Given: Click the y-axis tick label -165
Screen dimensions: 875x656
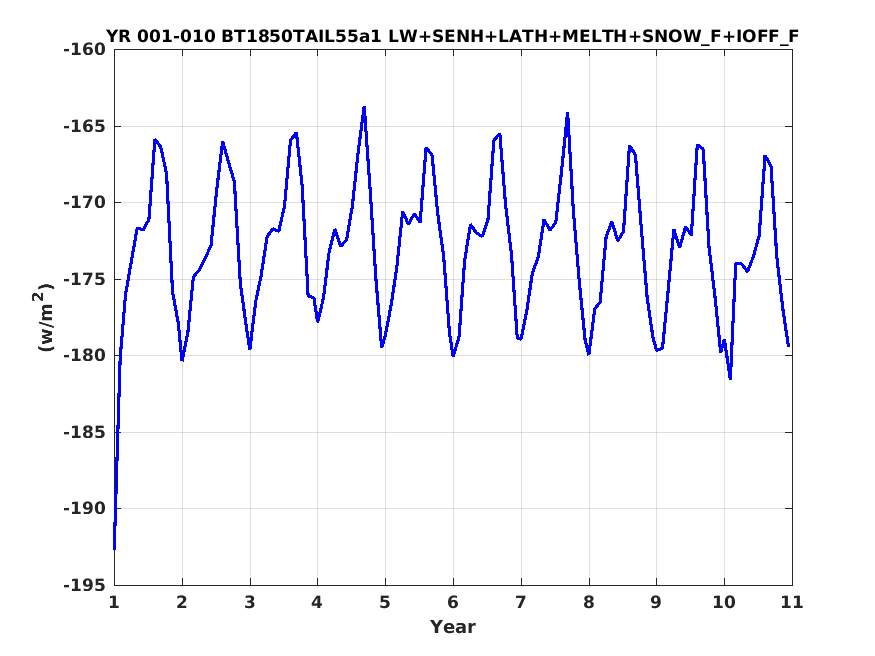Looking at the screenshot, I should [84, 126].
